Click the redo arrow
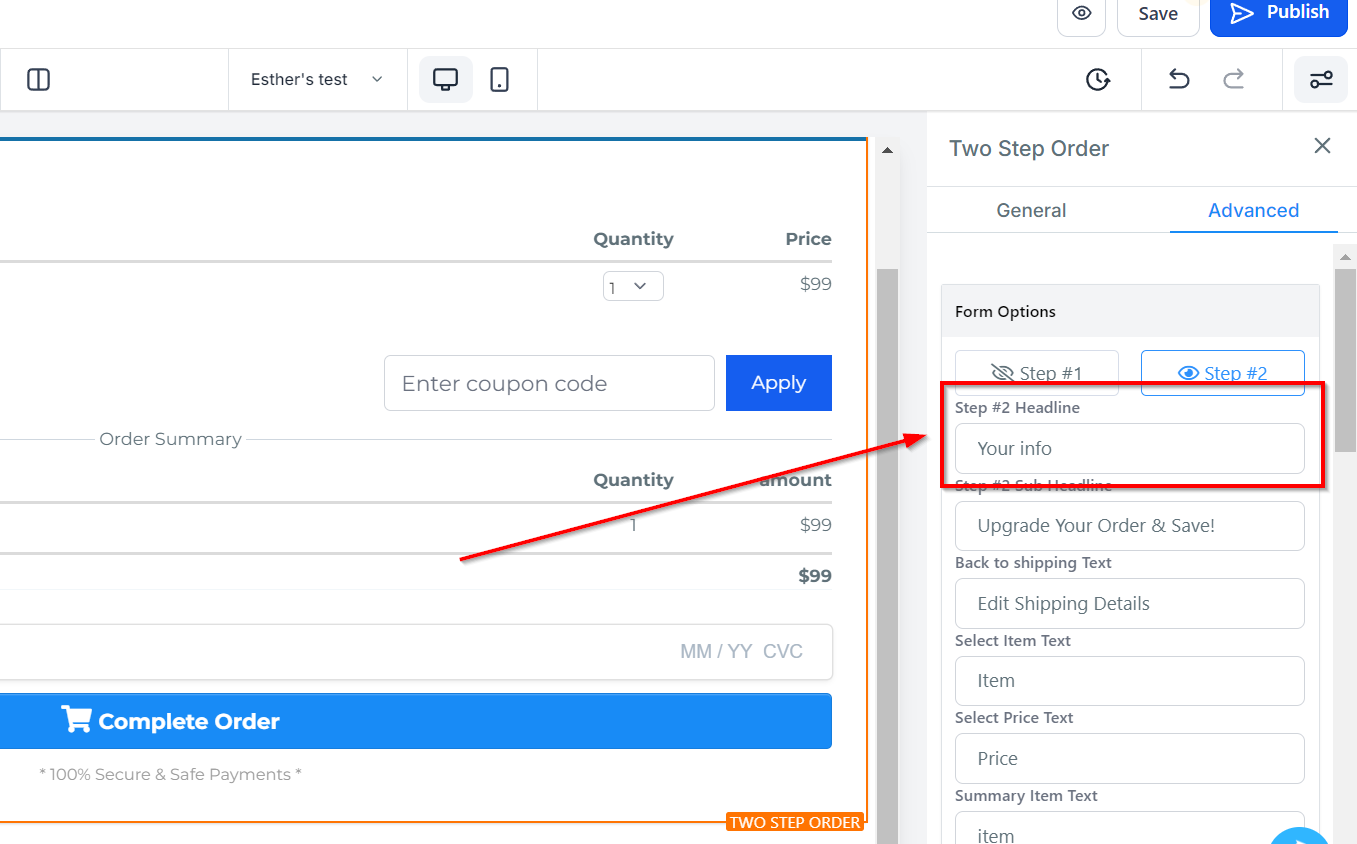 [x=1234, y=80]
